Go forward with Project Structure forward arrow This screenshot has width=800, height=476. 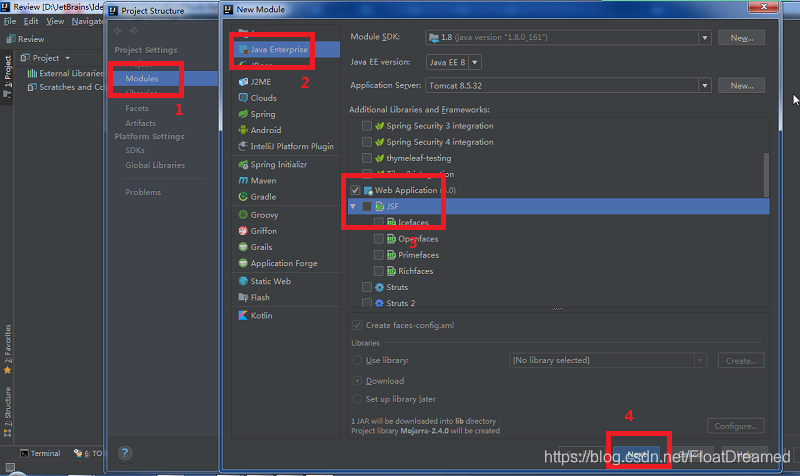134,31
